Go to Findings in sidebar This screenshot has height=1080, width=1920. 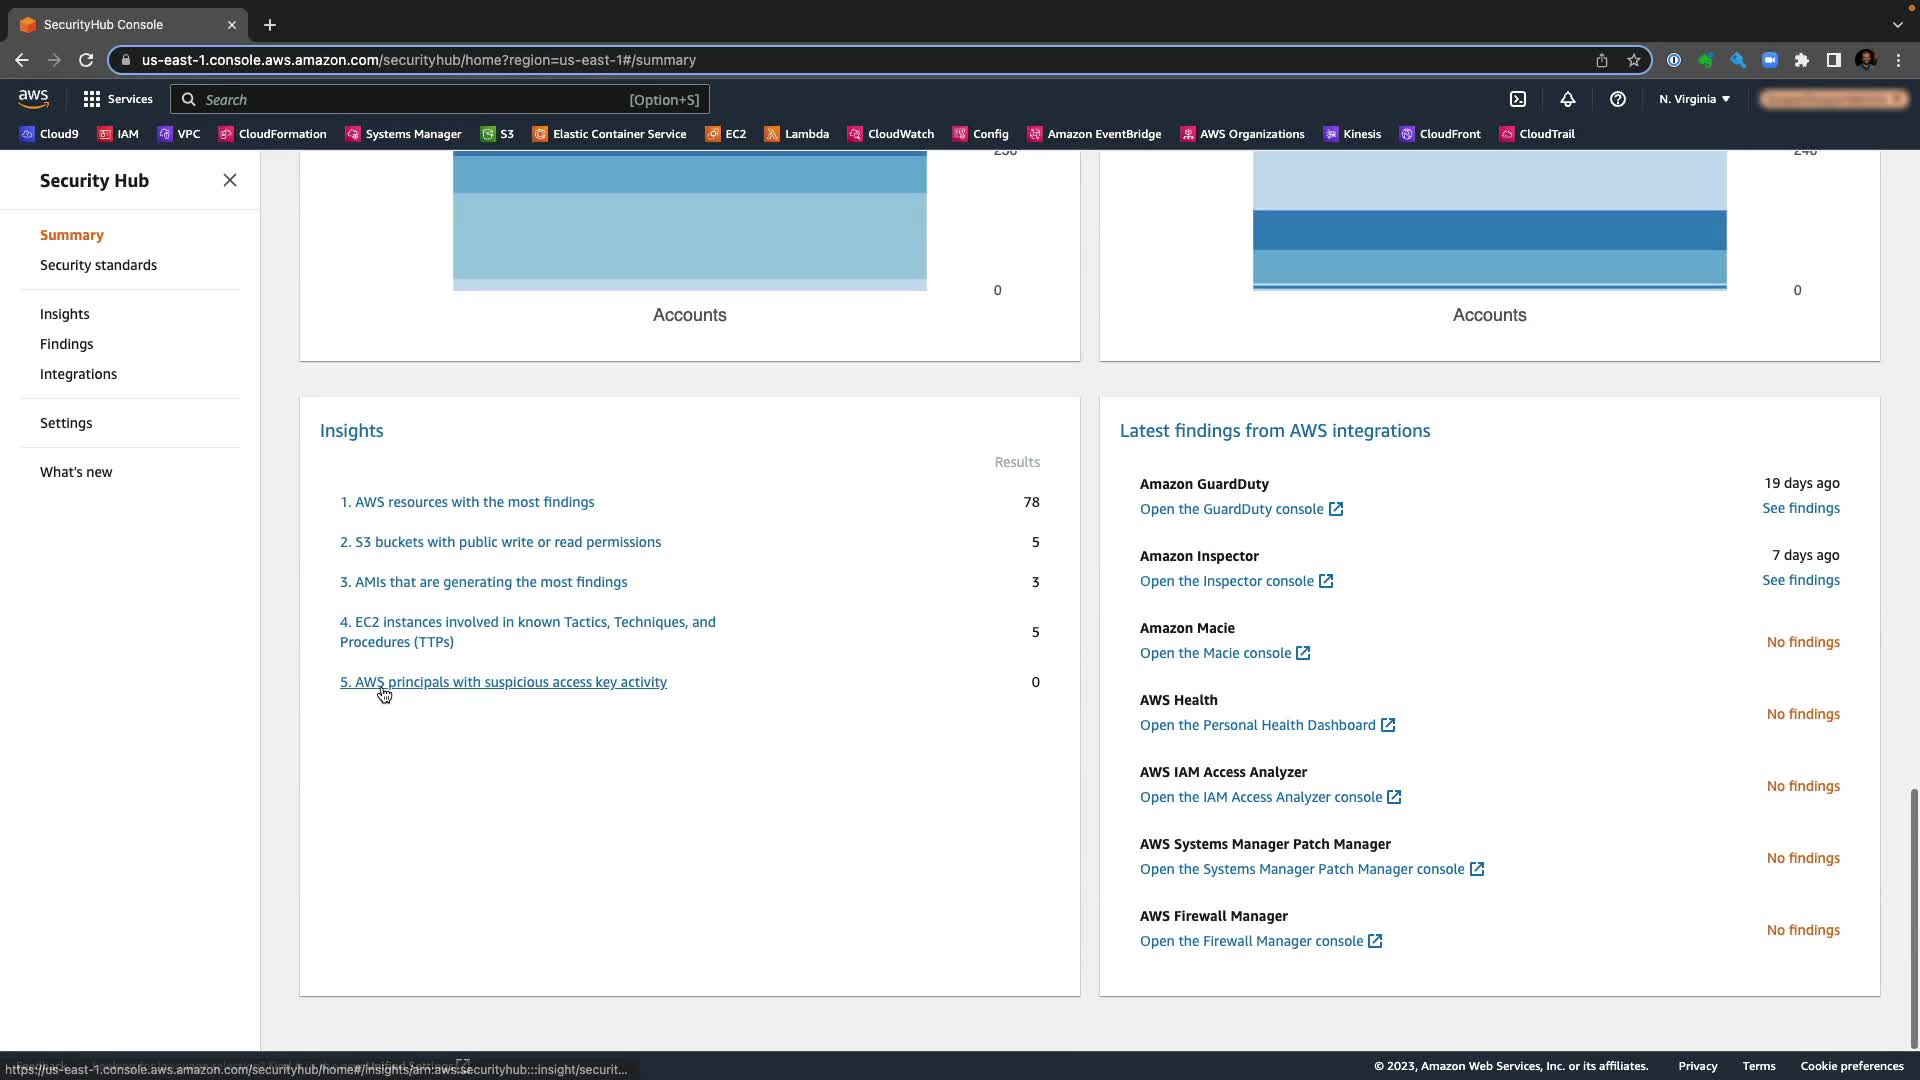point(66,344)
